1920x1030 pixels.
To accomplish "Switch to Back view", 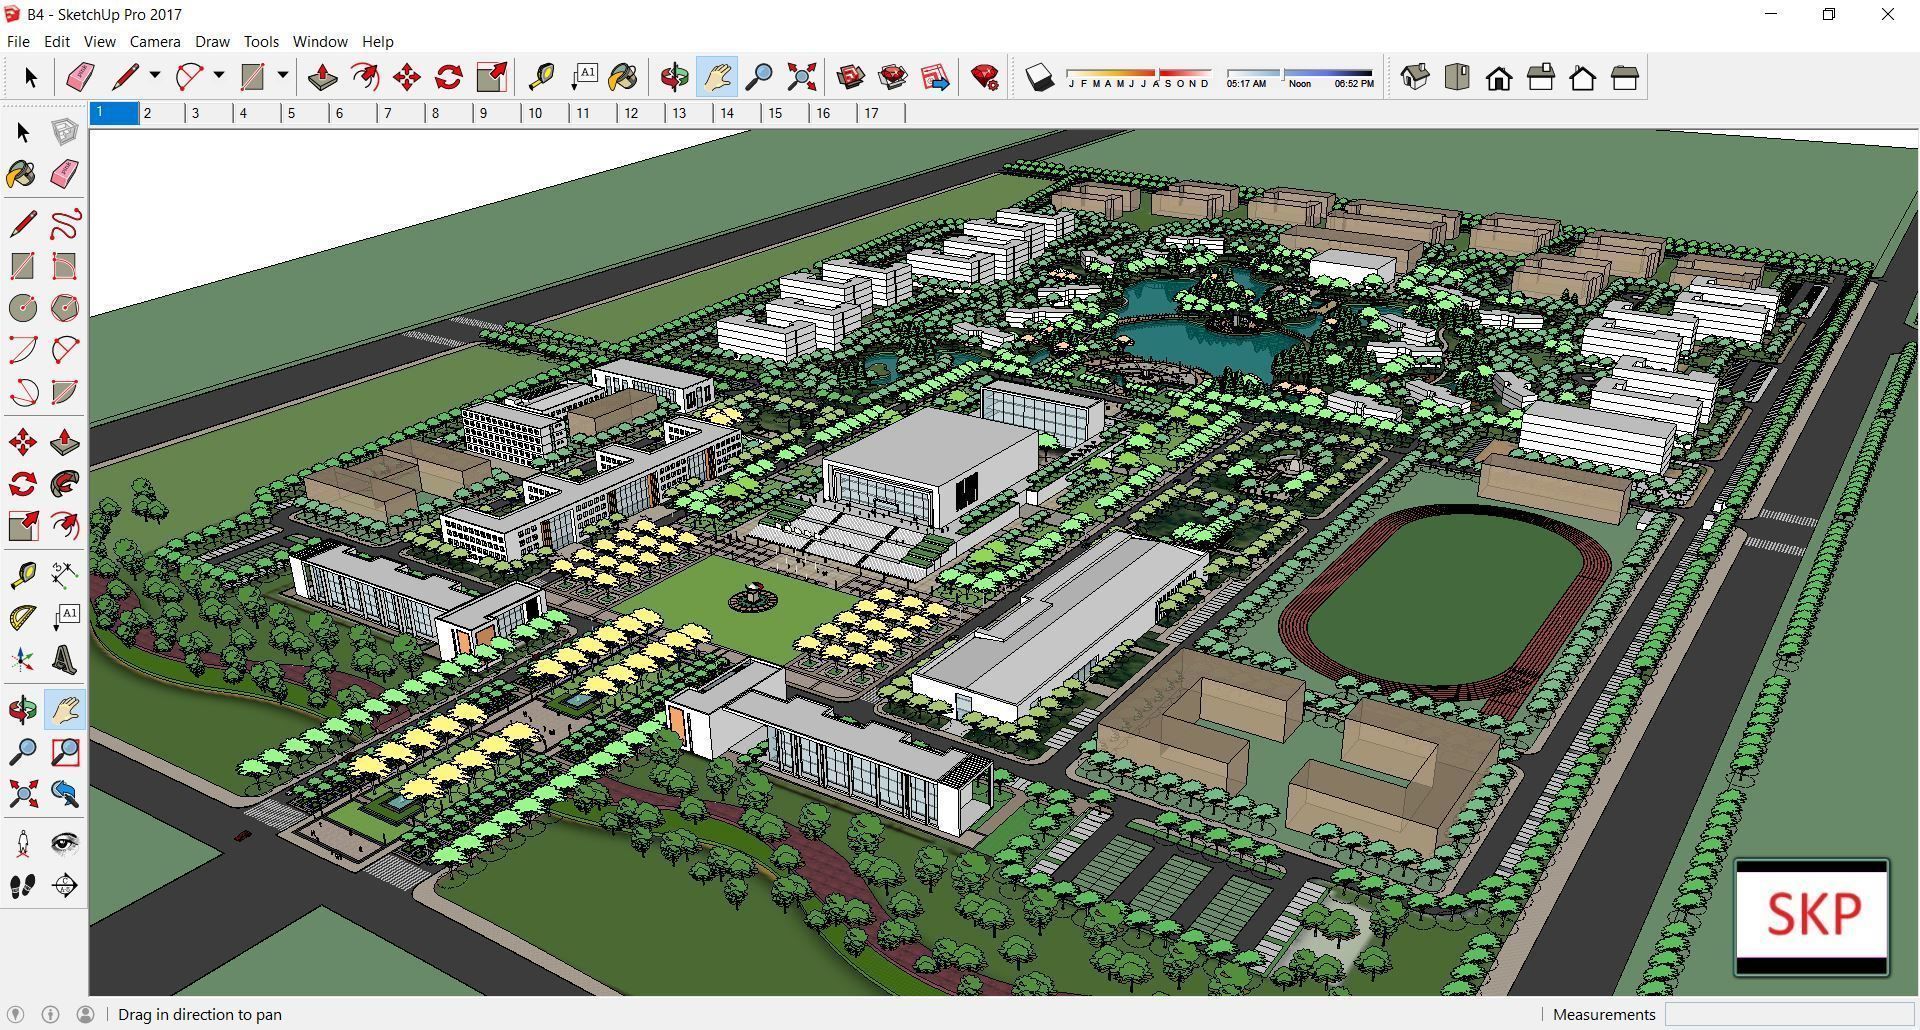I will 1583,77.
